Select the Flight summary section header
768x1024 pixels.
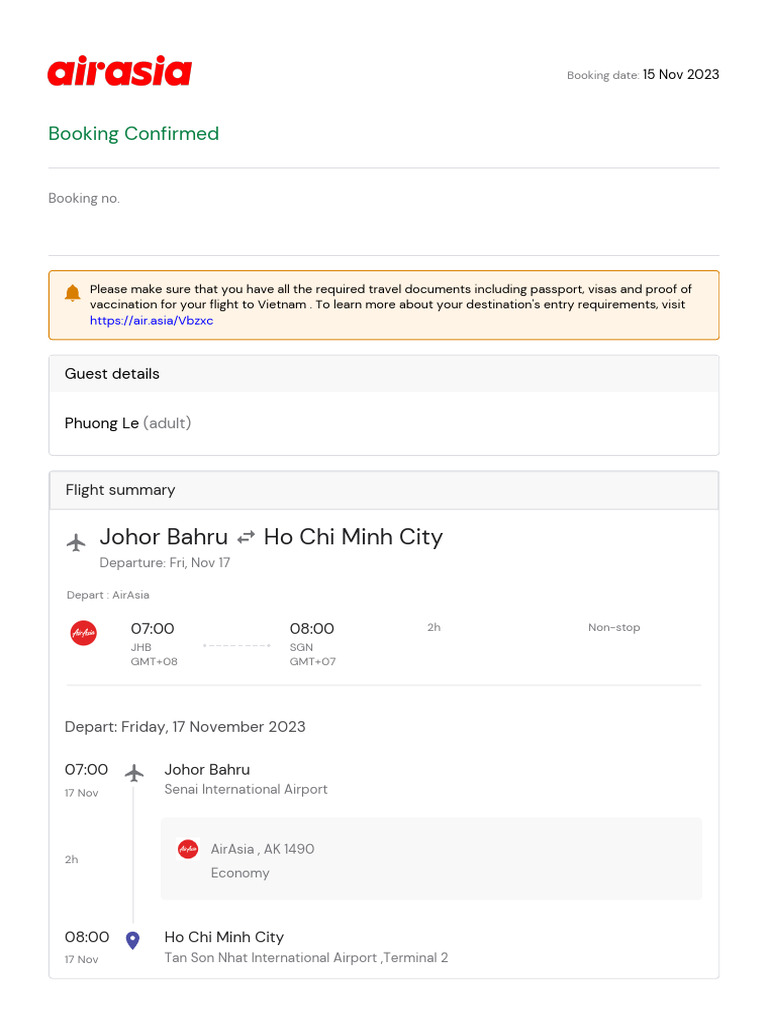384,490
